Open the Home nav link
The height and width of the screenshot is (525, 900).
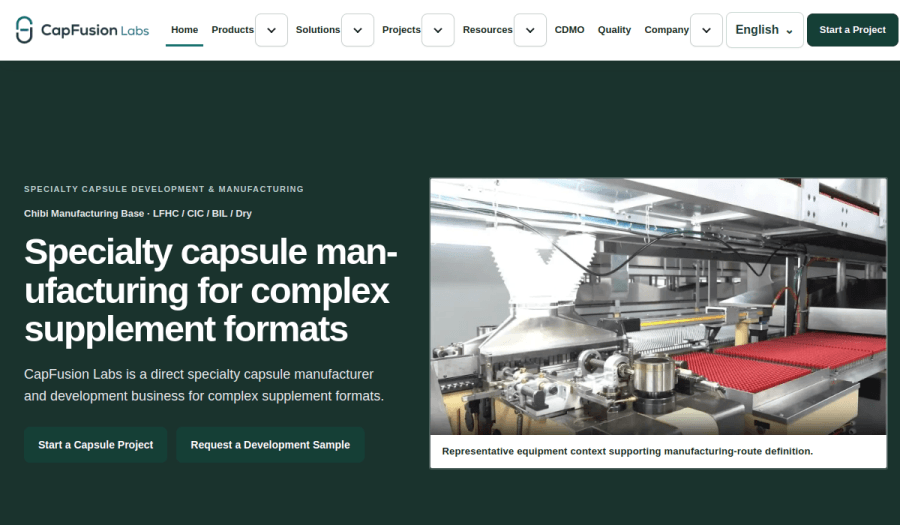(184, 30)
